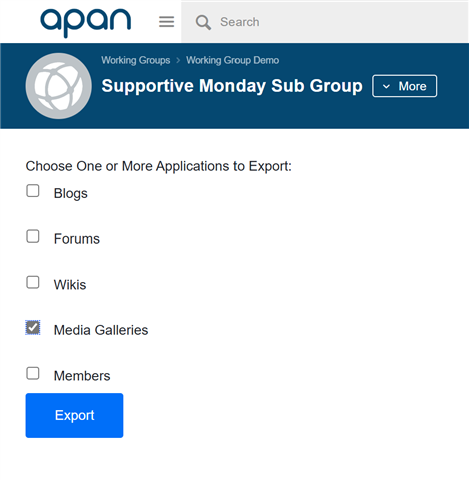Check the Blogs checkbox
Image resolution: width=469 pixels, height=480 pixels.
33,191
